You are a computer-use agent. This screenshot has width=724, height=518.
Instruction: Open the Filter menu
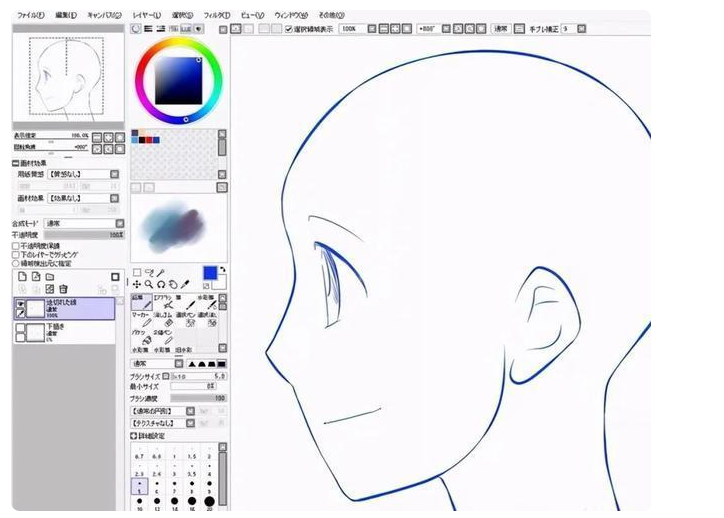click(x=217, y=15)
